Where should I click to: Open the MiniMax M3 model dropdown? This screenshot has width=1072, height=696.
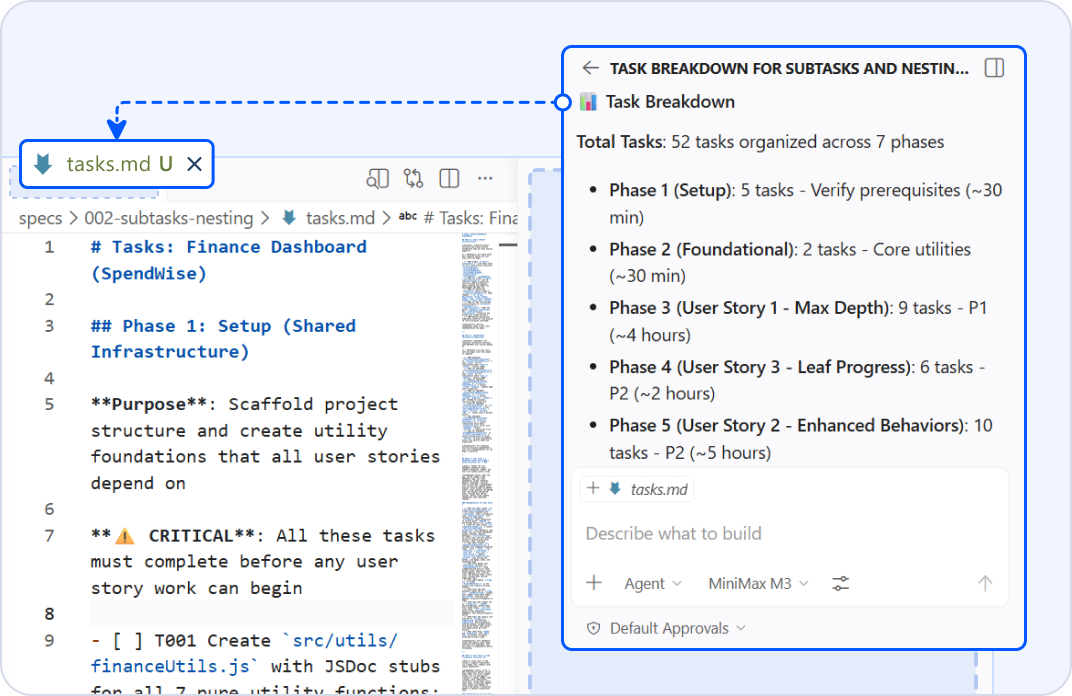point(758,584)
